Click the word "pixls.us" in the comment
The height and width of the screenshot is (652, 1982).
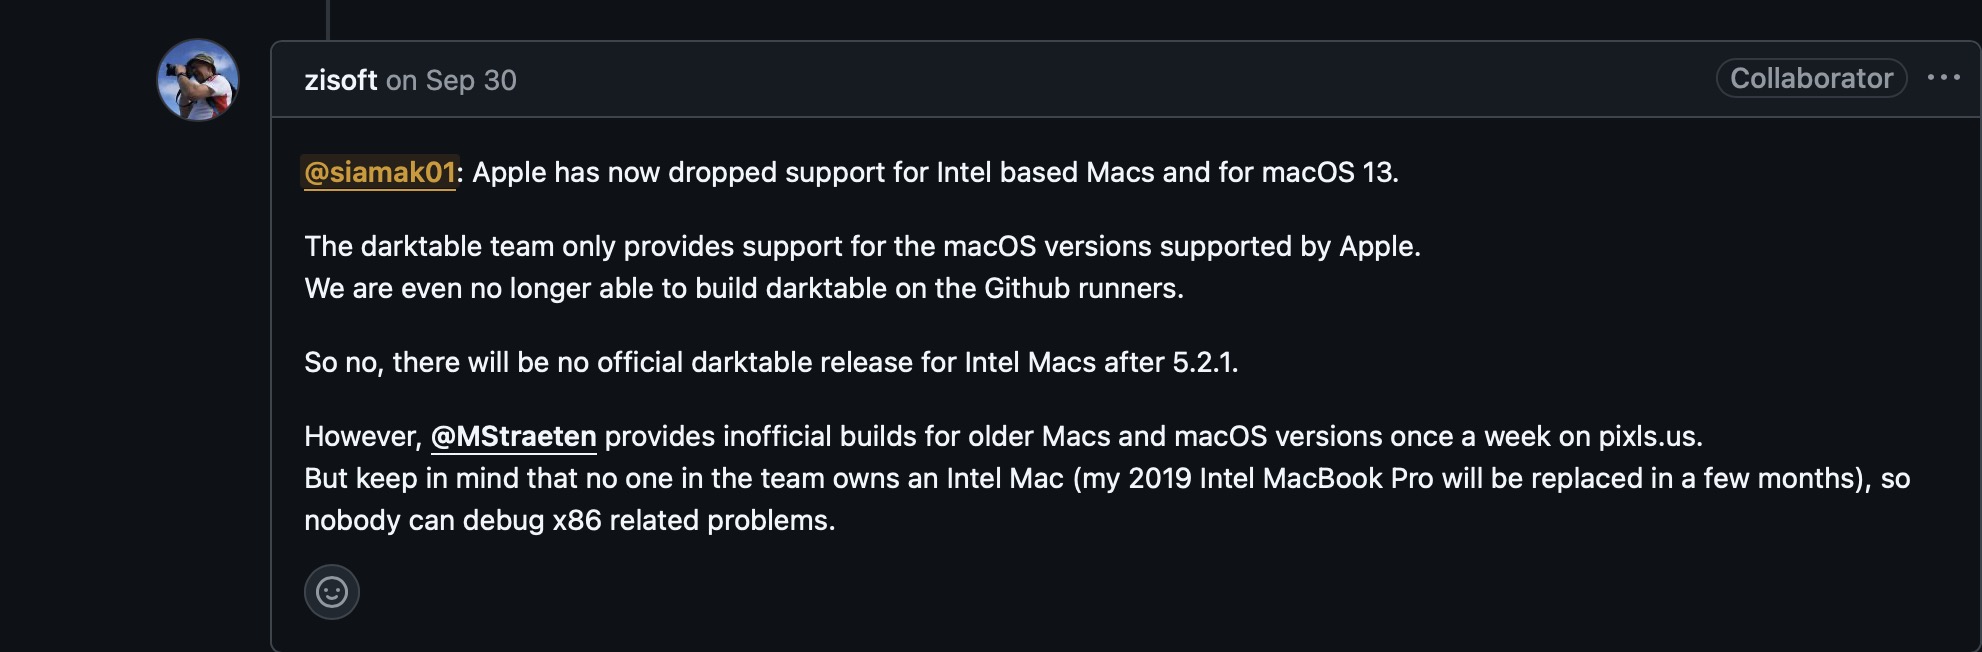coord(1648,436)
